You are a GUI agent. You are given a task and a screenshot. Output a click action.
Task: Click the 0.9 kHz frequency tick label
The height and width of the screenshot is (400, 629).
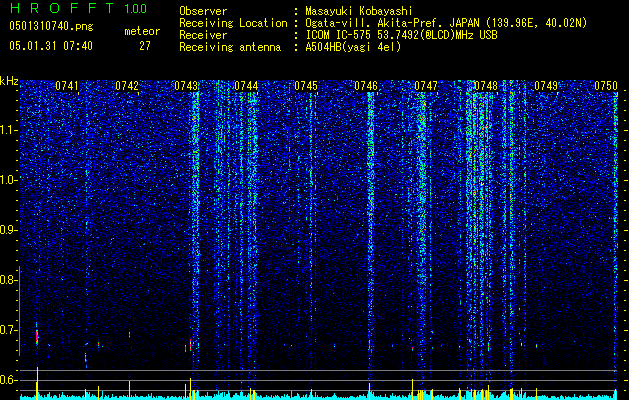tap(7, 230)
